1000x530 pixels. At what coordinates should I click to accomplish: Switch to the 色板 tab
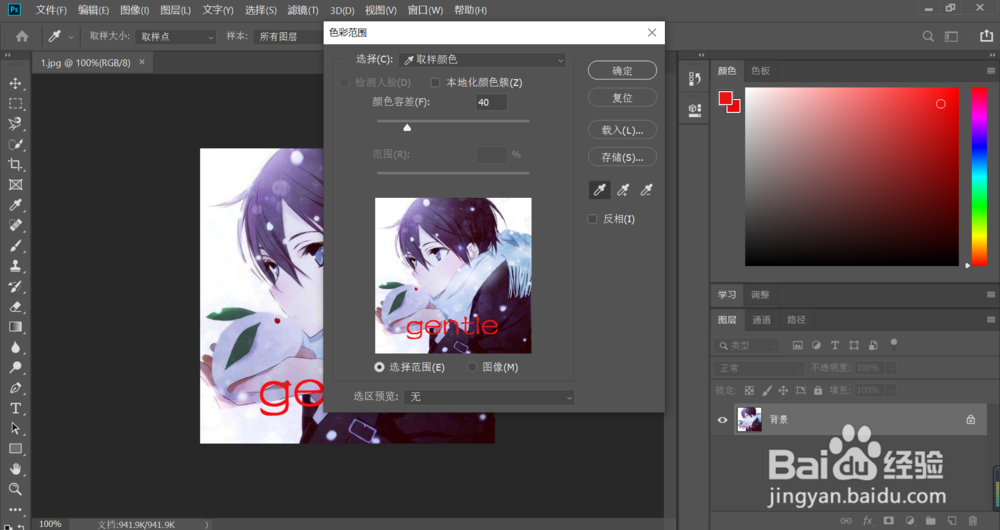(760, 71)
